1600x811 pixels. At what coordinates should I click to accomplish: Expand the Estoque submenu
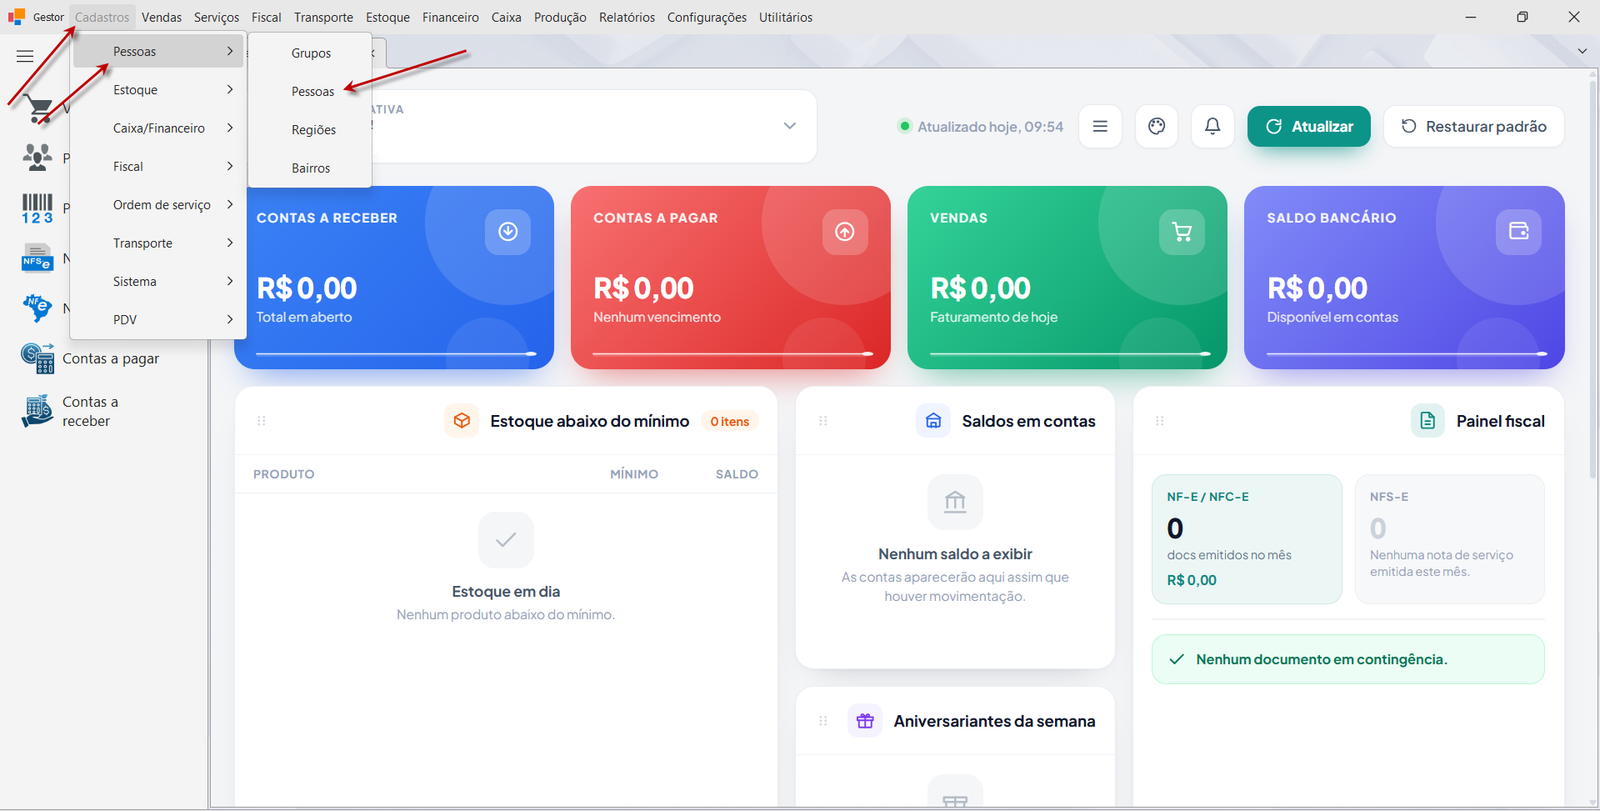tap(158, 90)
